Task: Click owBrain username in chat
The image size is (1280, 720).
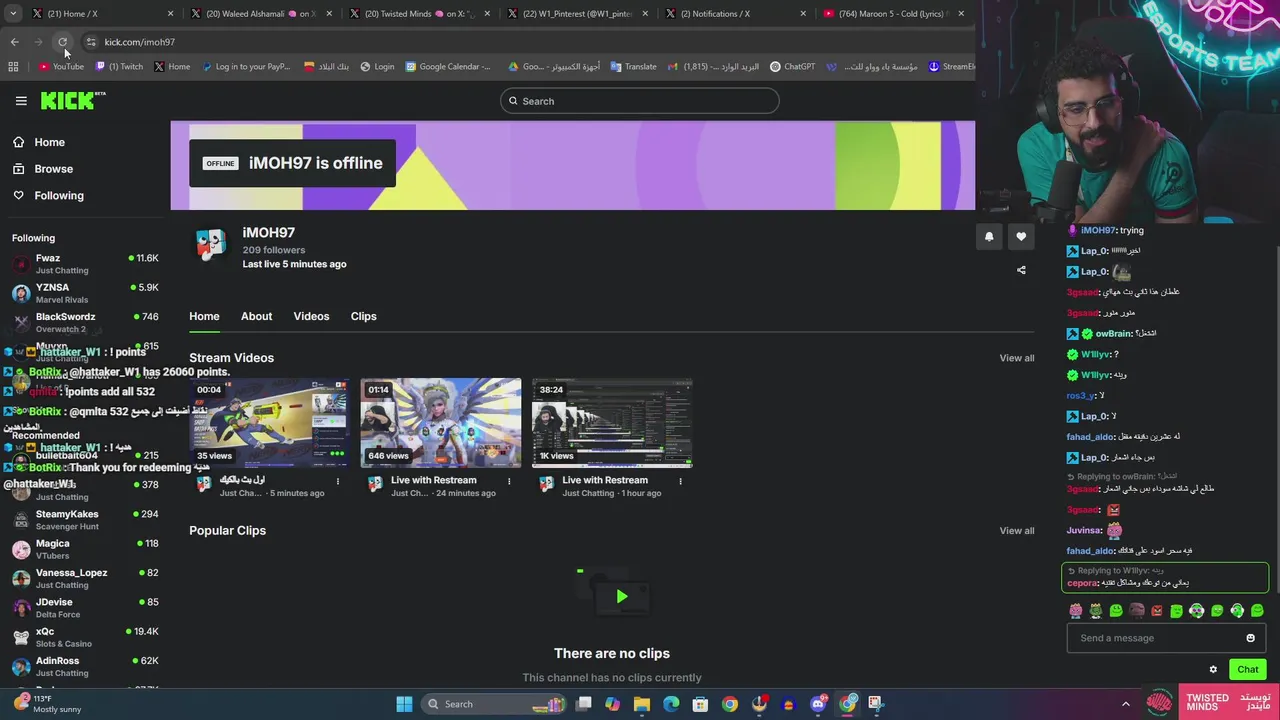Action: click(x=1112, y=333)
